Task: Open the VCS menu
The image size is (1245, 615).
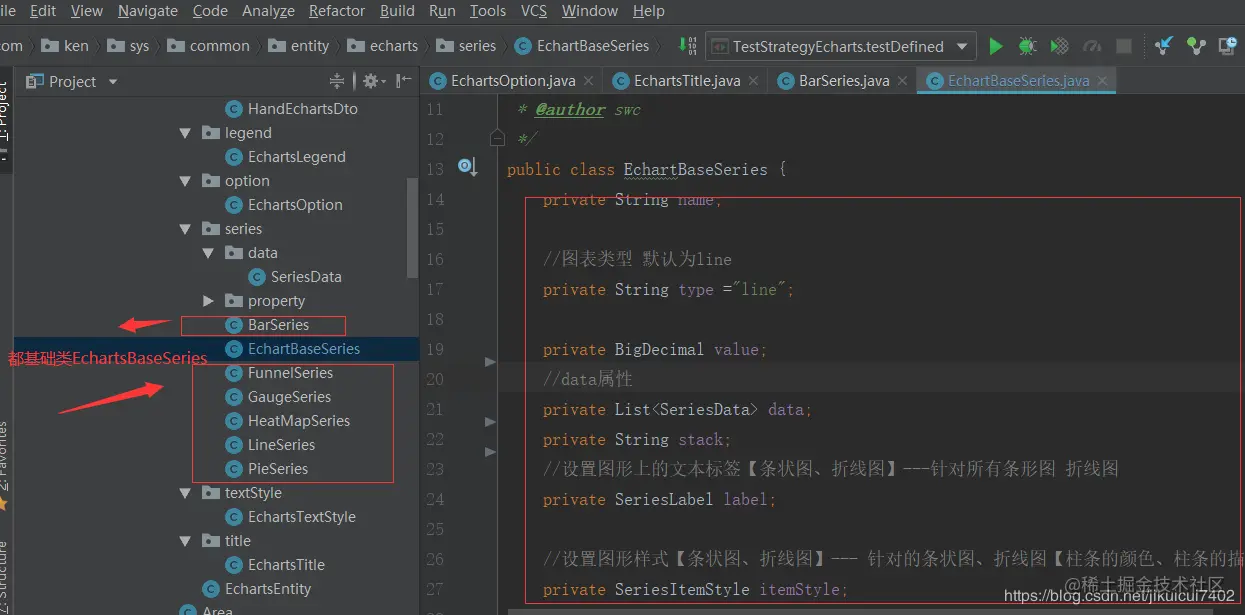Action: point(534,11)
